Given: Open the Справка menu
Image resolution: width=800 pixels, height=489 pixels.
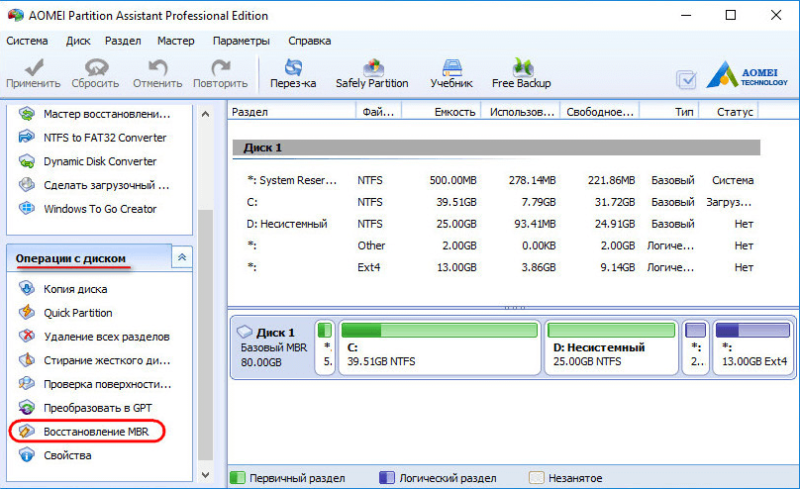Looking at the screenshot, I should [309, 41].
